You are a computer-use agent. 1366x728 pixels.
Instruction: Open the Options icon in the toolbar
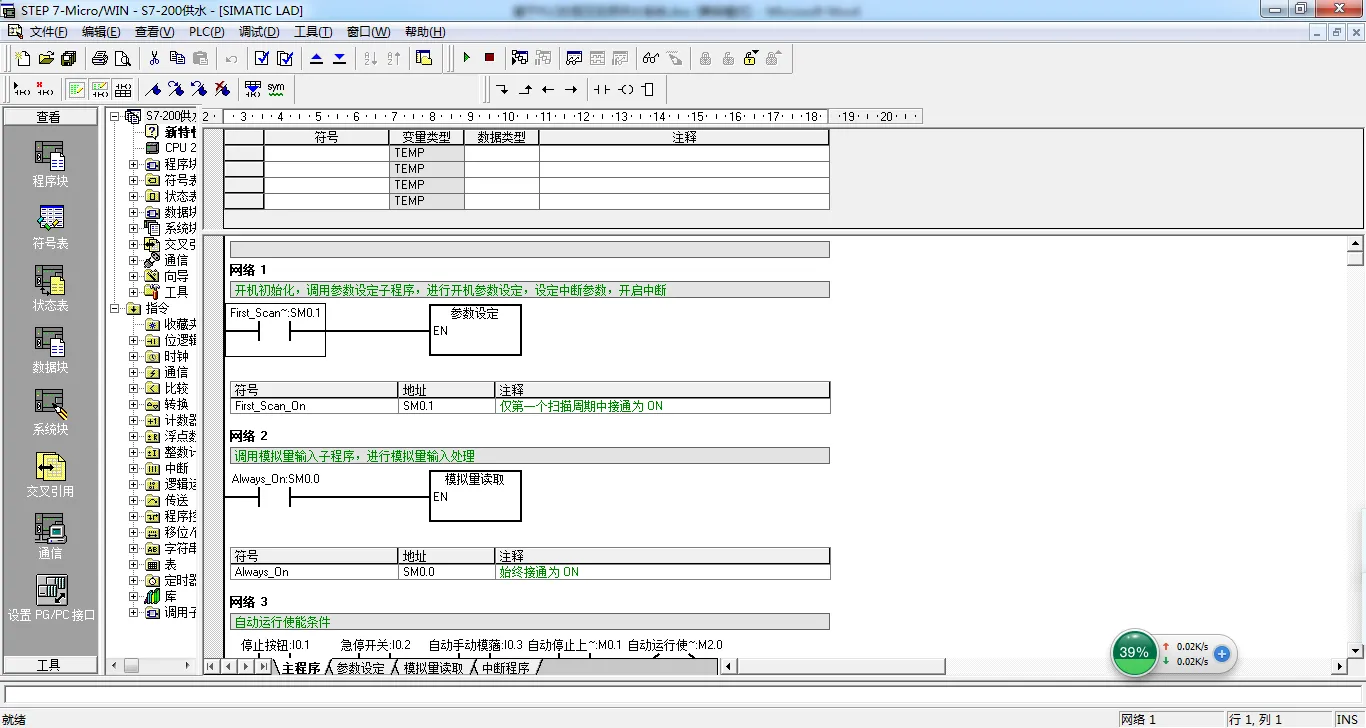click(424, 58)
